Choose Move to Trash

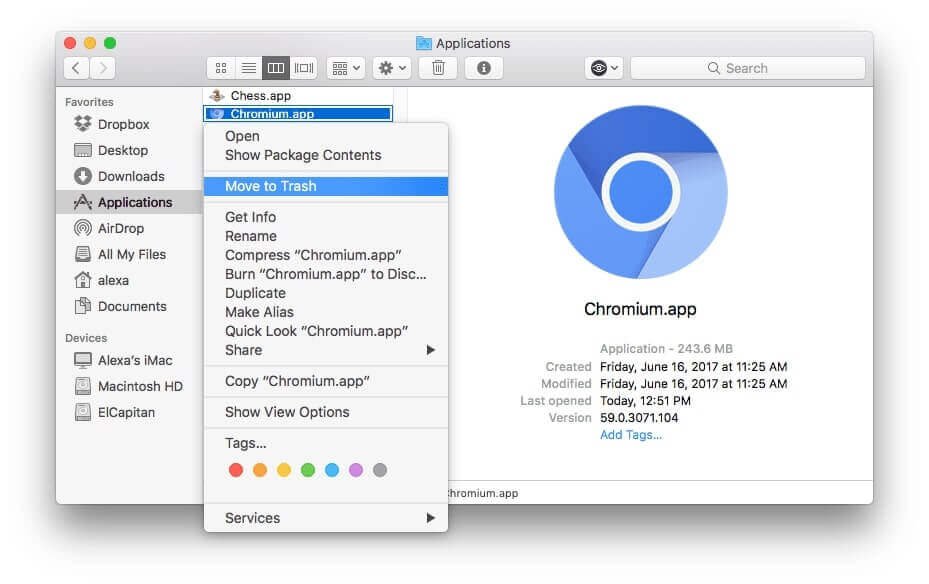click(326, 186)
